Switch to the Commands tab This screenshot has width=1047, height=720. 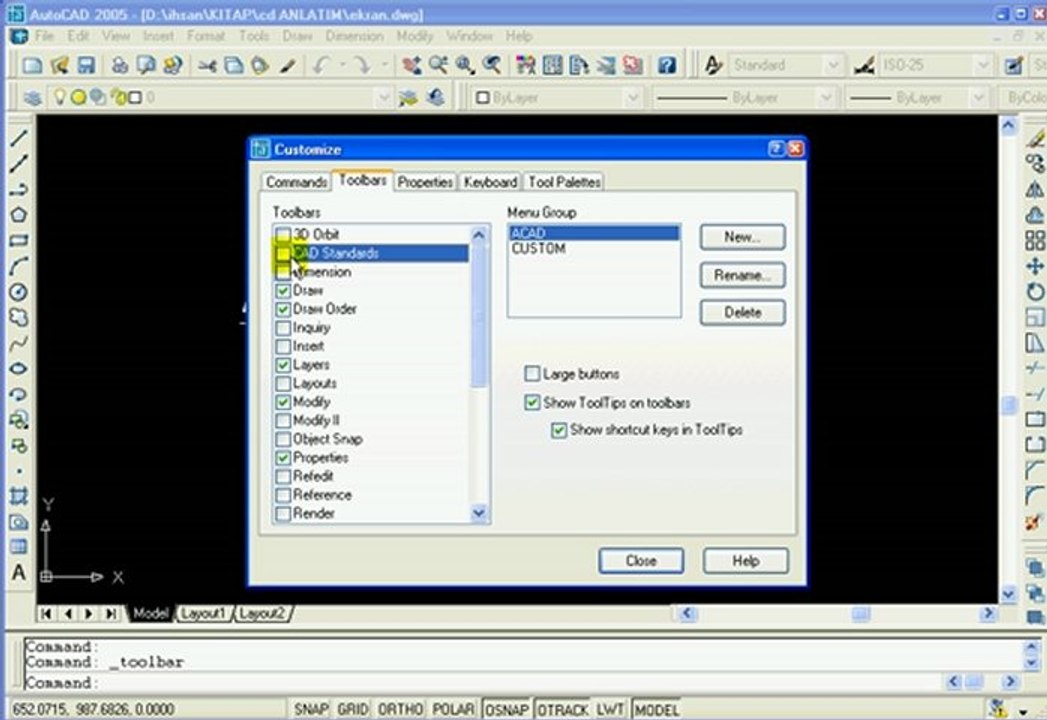click(x=296, y=182)
